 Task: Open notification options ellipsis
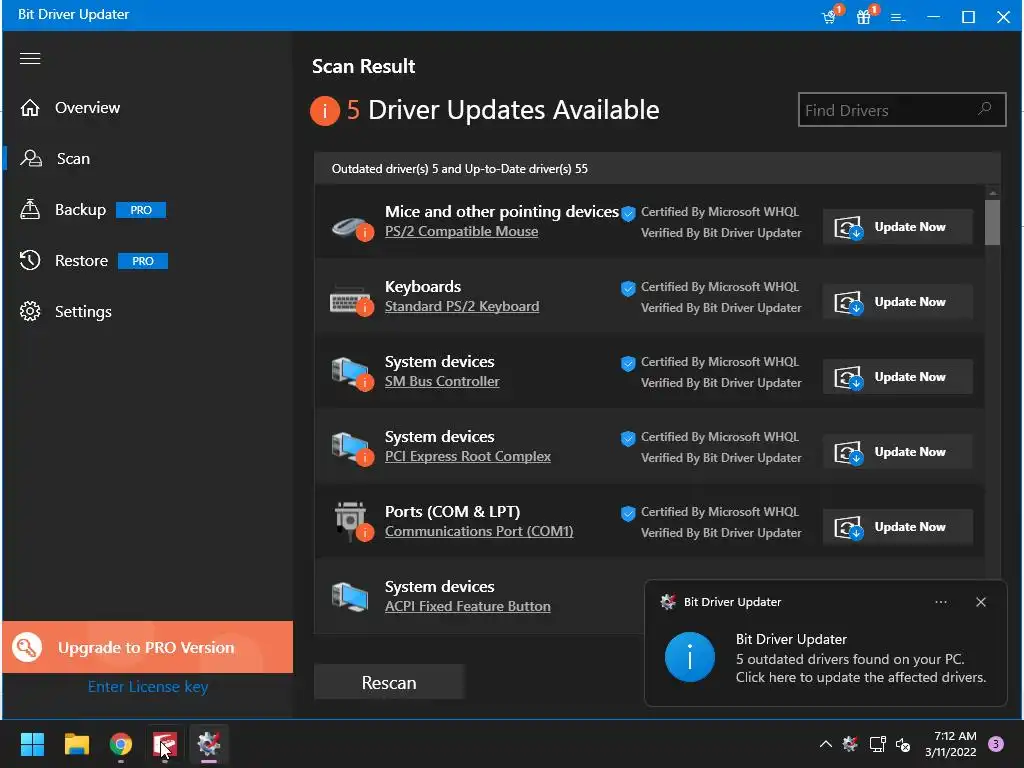pyautogui.click(x=941, y=602)
